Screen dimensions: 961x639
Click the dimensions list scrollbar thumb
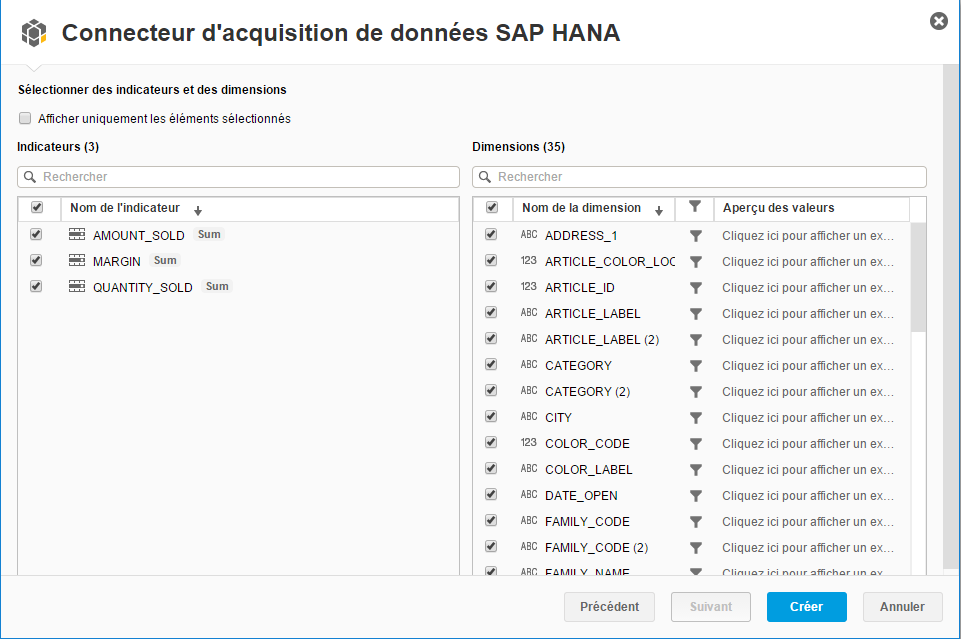click(x=918, y=278)
